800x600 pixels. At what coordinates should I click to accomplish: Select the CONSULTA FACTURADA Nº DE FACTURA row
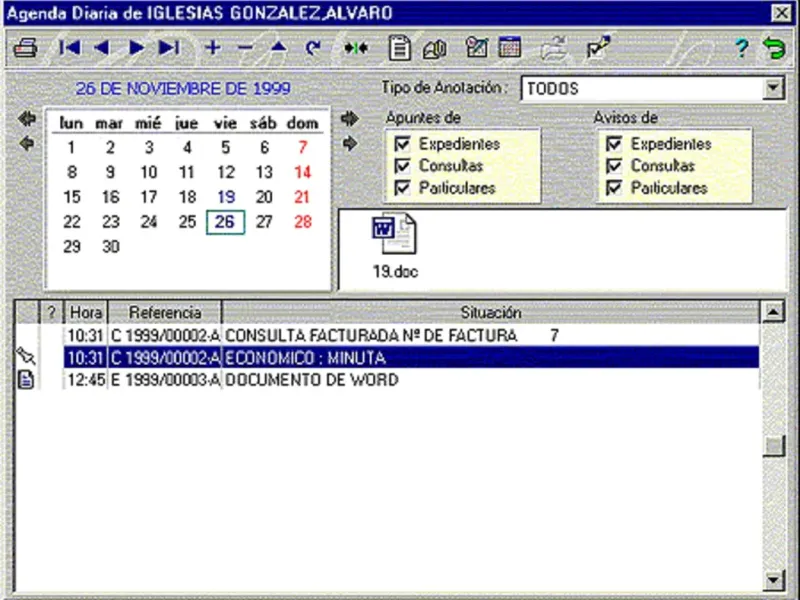(411, 335)
